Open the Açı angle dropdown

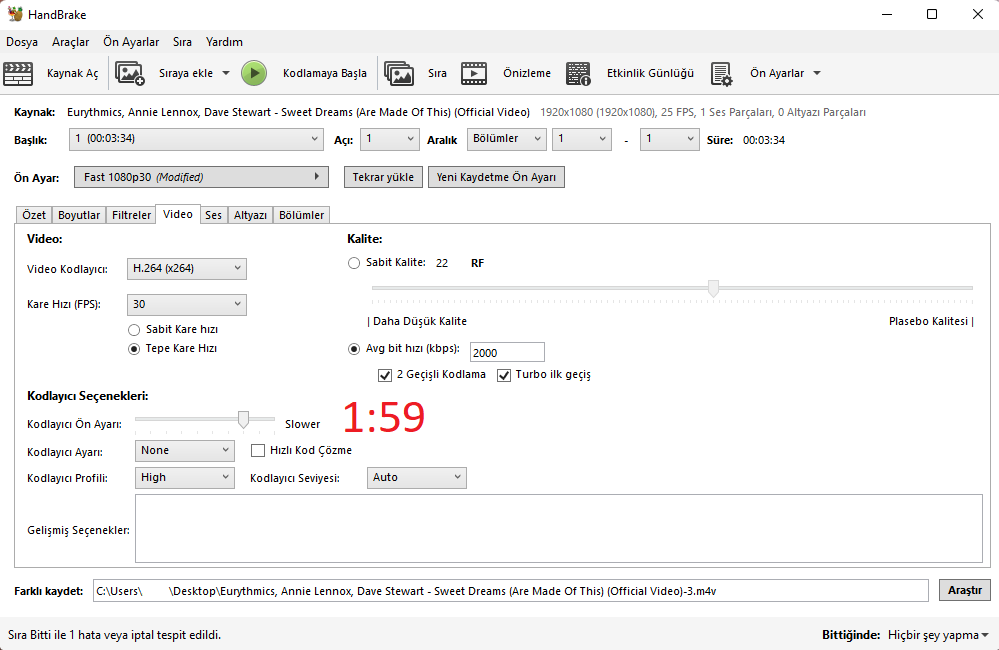coord(390,139)
